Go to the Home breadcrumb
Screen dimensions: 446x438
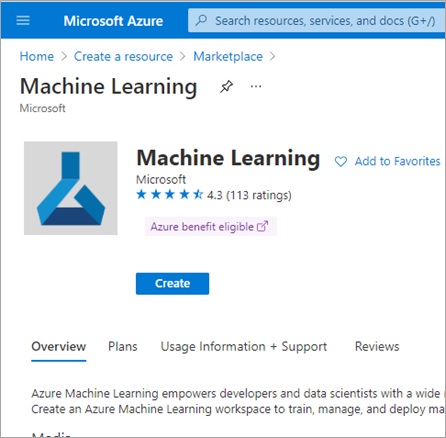[x=37, y=56]
